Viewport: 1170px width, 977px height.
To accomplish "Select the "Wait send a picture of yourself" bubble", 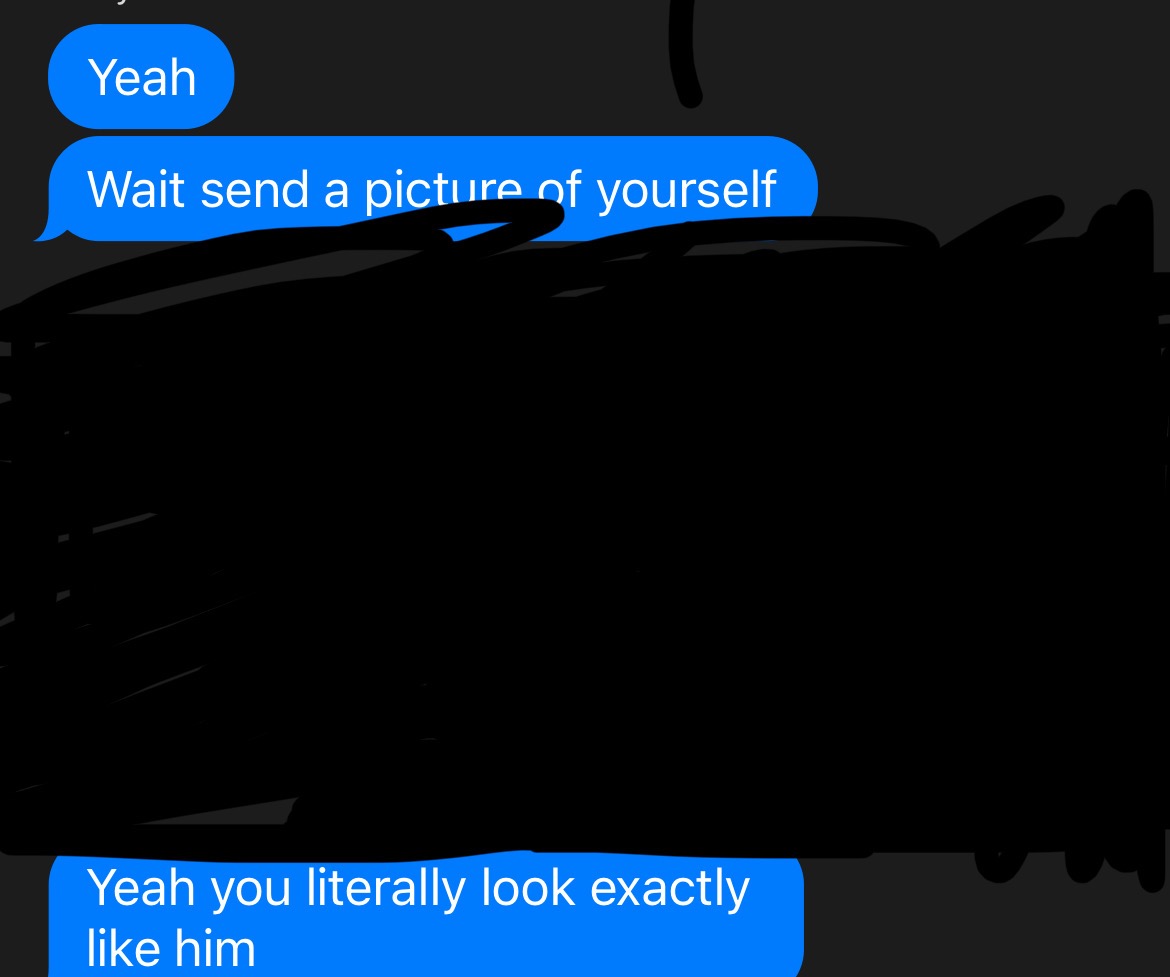I will pyautogui.click(x=433, y=188).
